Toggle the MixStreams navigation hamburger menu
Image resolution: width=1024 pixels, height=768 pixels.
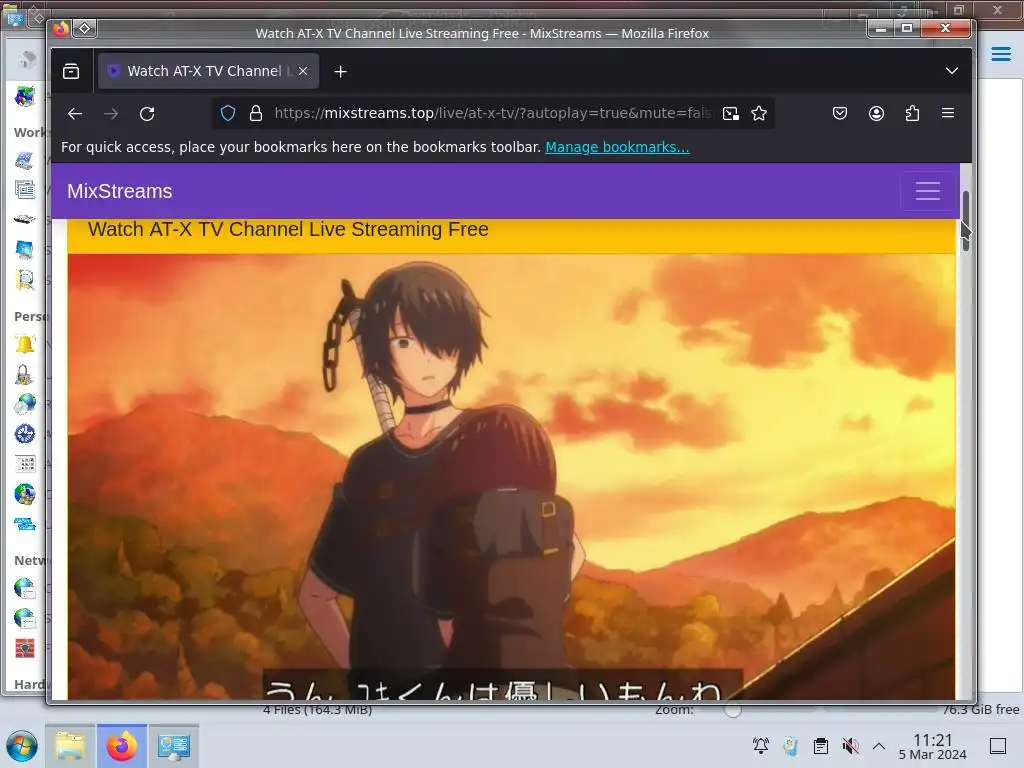(927, 191)
